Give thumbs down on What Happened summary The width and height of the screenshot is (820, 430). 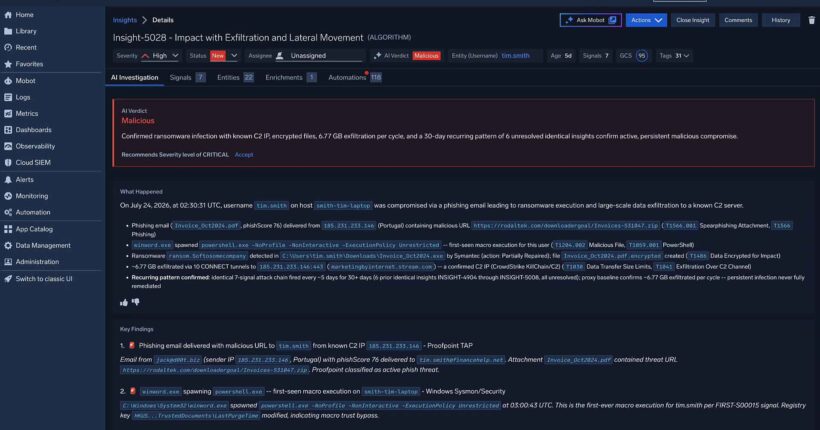point(135,302)
